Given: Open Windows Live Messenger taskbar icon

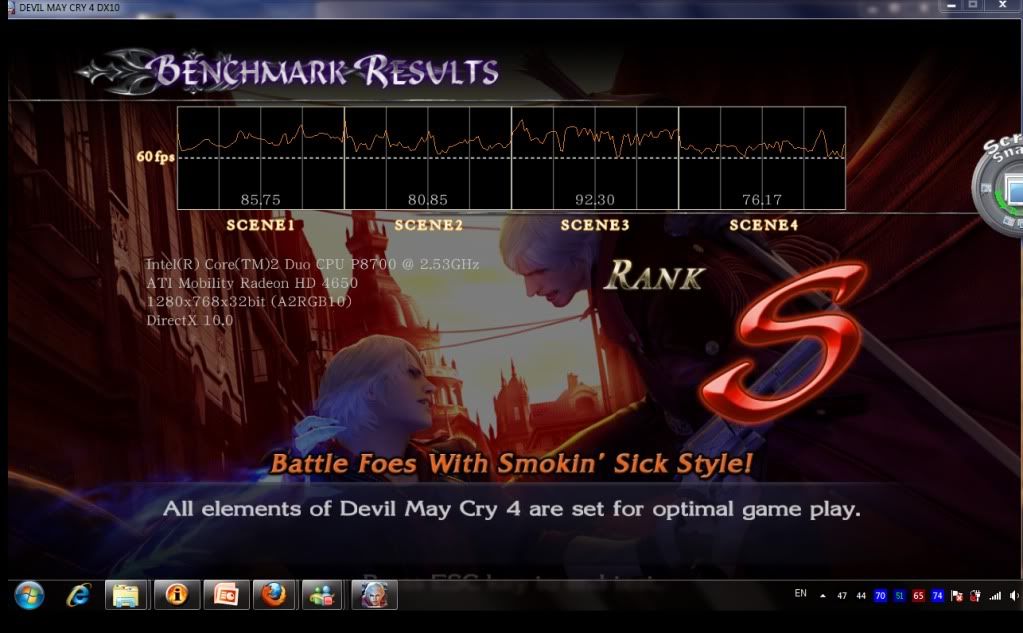Looking at the screenshot, I should (x=324, y=595).
